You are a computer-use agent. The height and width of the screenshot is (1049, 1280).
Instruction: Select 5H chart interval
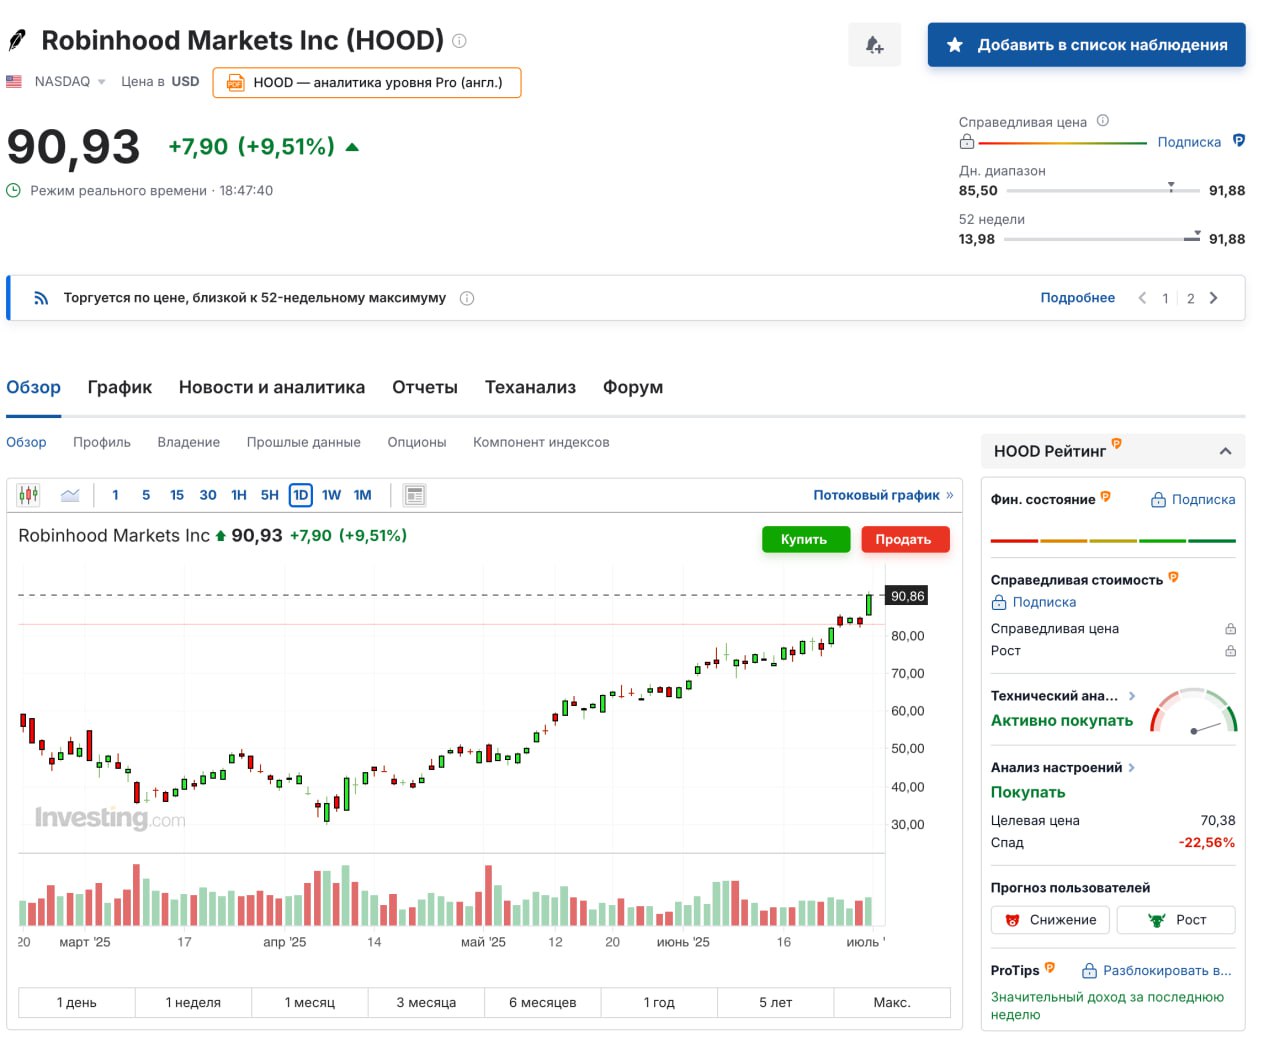(270, 495)
